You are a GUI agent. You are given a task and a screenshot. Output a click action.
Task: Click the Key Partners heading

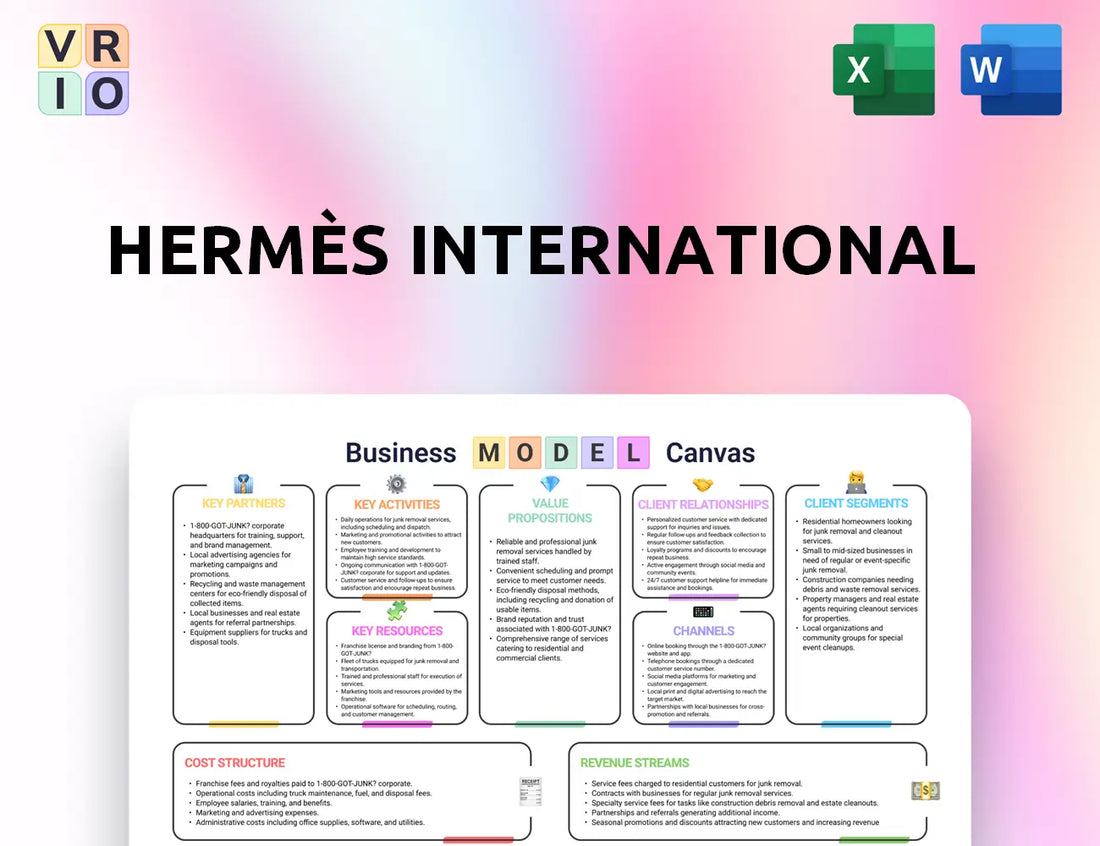[243, 504]
